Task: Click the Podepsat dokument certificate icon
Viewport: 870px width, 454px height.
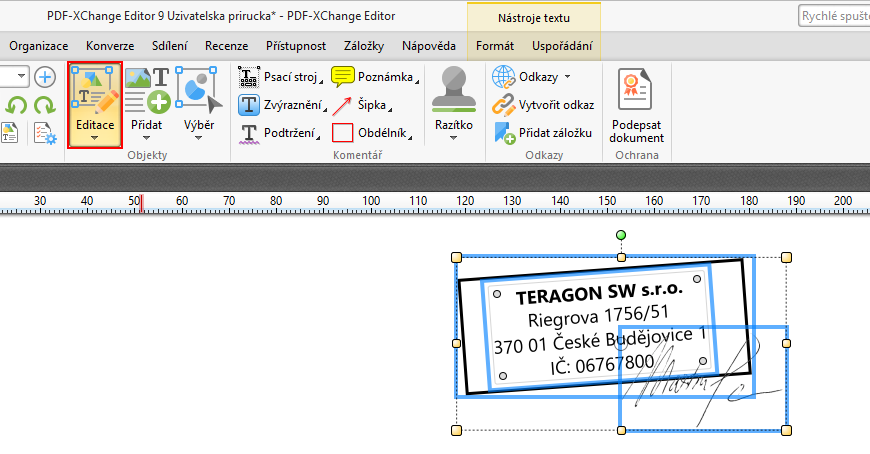Action: pos(635,90)
